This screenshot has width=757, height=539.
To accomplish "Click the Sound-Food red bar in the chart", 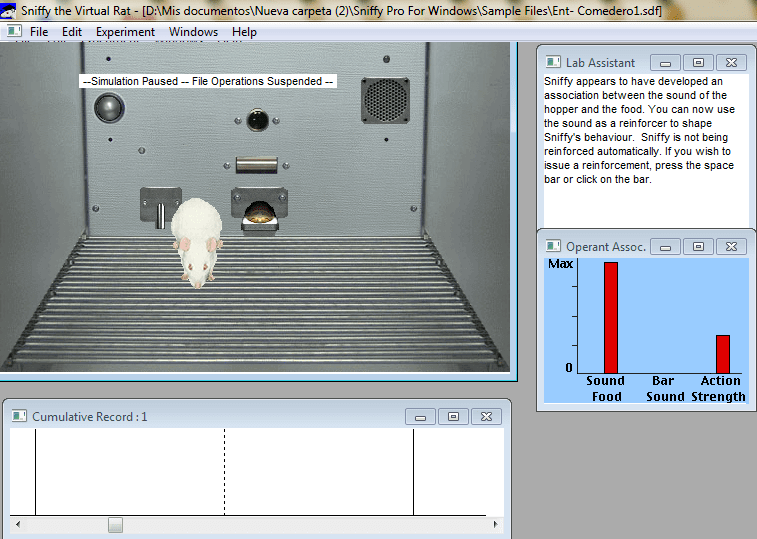I will coord(611,317).
